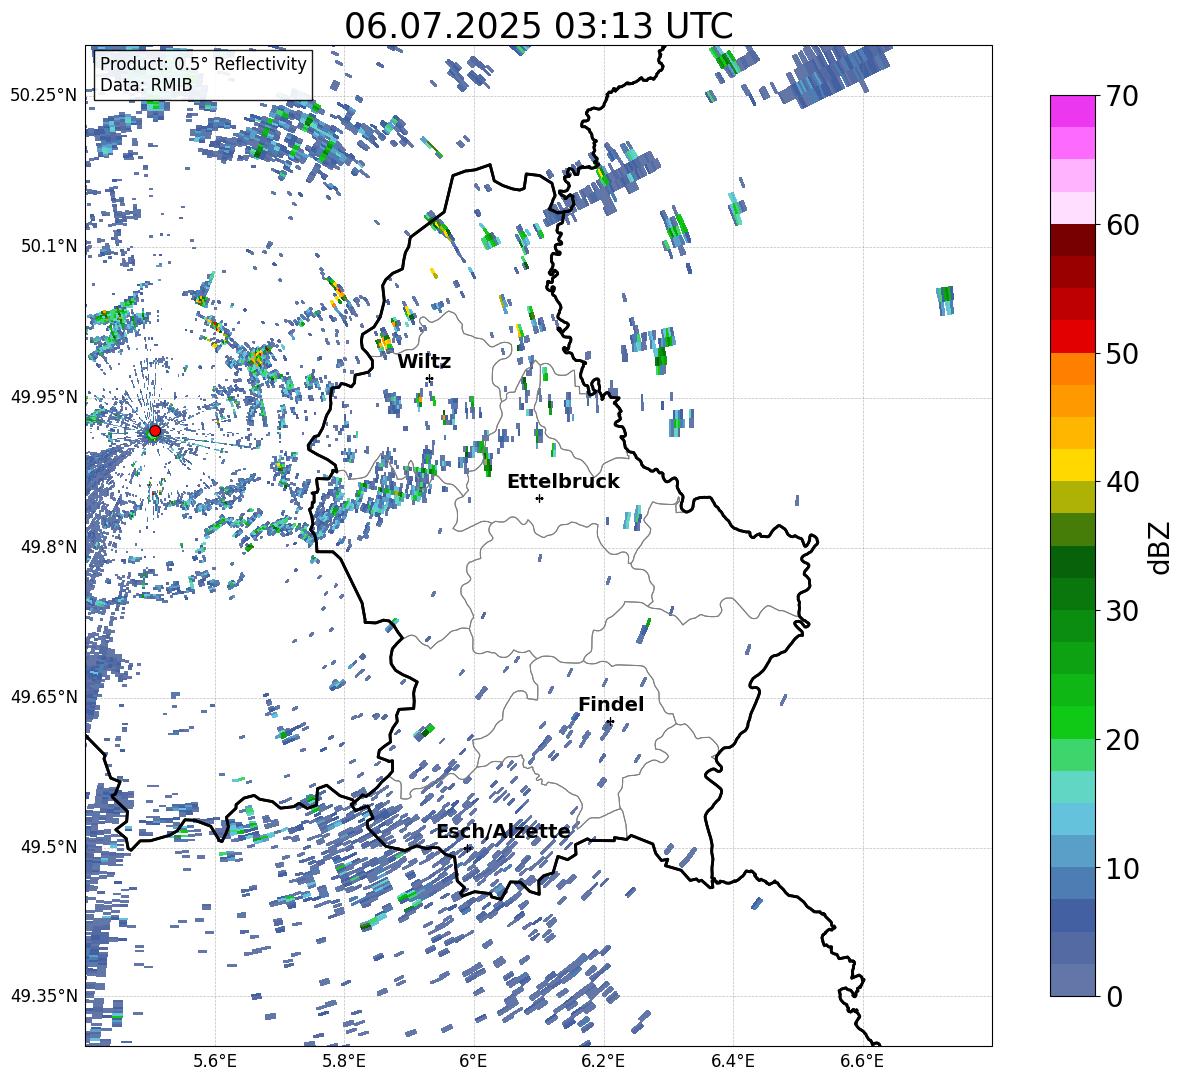Click the Esch/Alzette city label
This screenshot has height=1081, width=1184.
coord(503,832)
